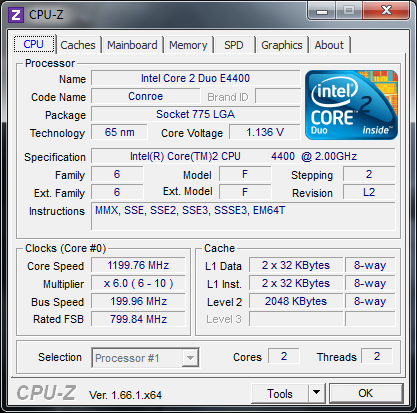Open the Mainboard tab
Image resolution: width=417 pixels, height=414 pixels.
(x=132, y=45)
